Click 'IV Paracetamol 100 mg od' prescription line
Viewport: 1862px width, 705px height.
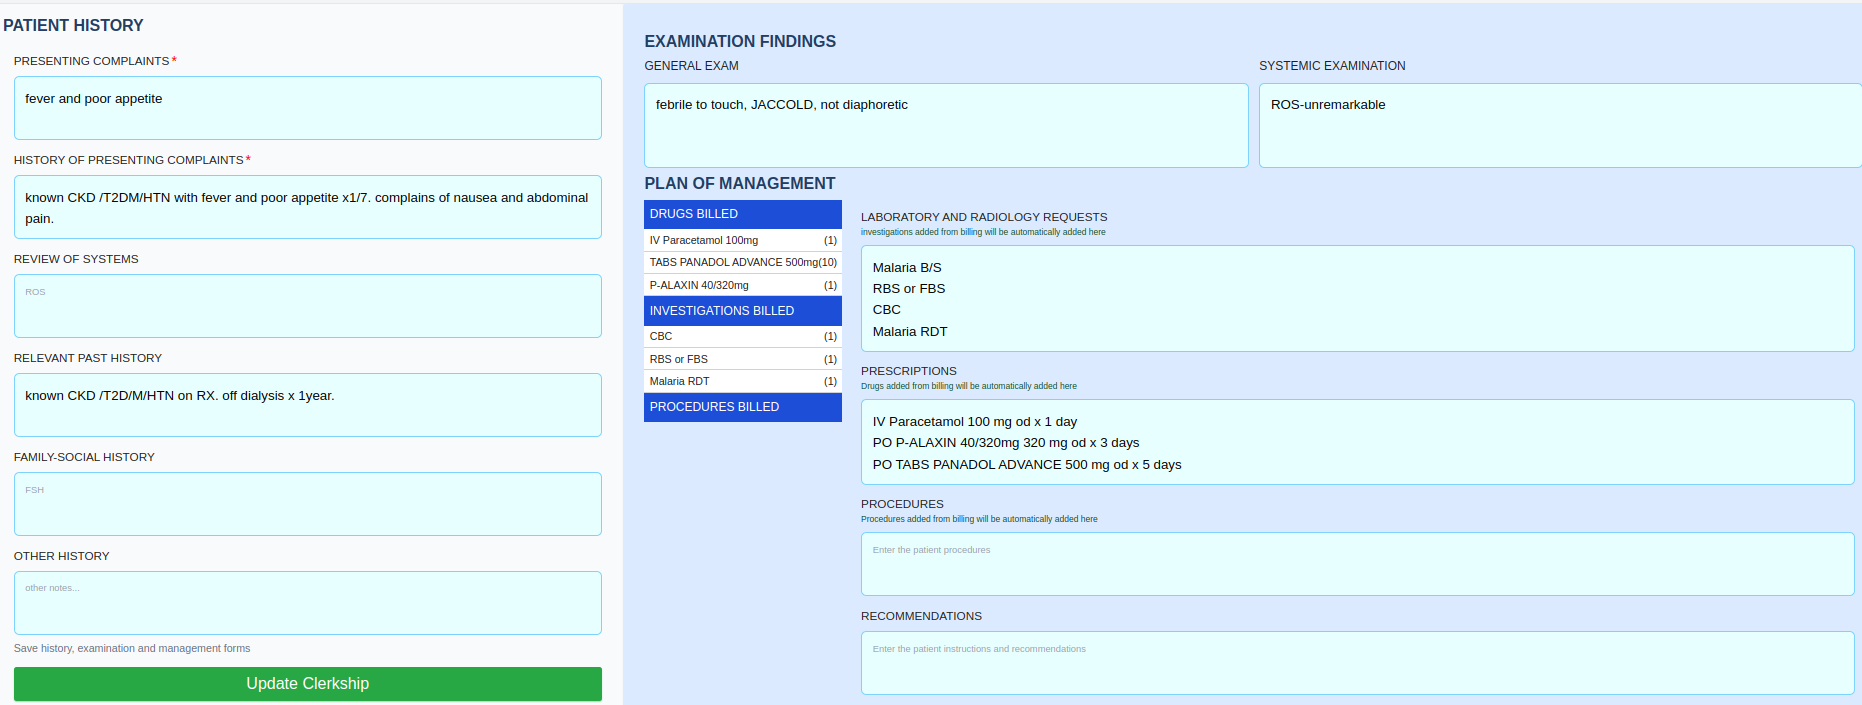tap(975, 422)
